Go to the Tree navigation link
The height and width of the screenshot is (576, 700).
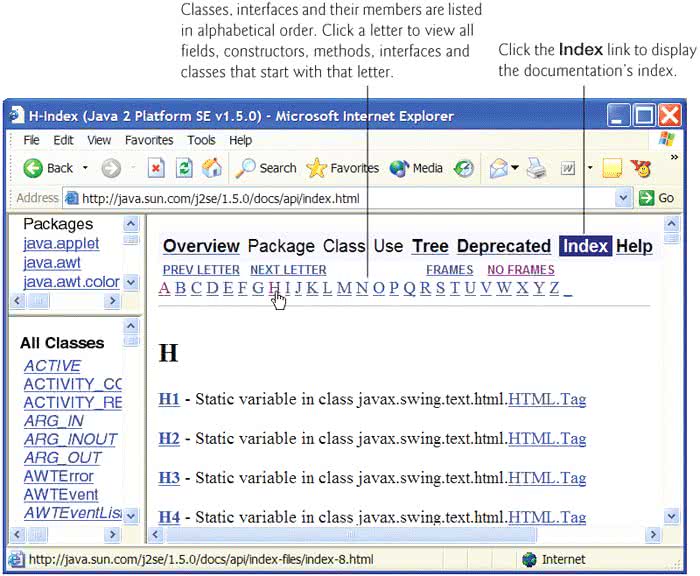pos(430,246)
